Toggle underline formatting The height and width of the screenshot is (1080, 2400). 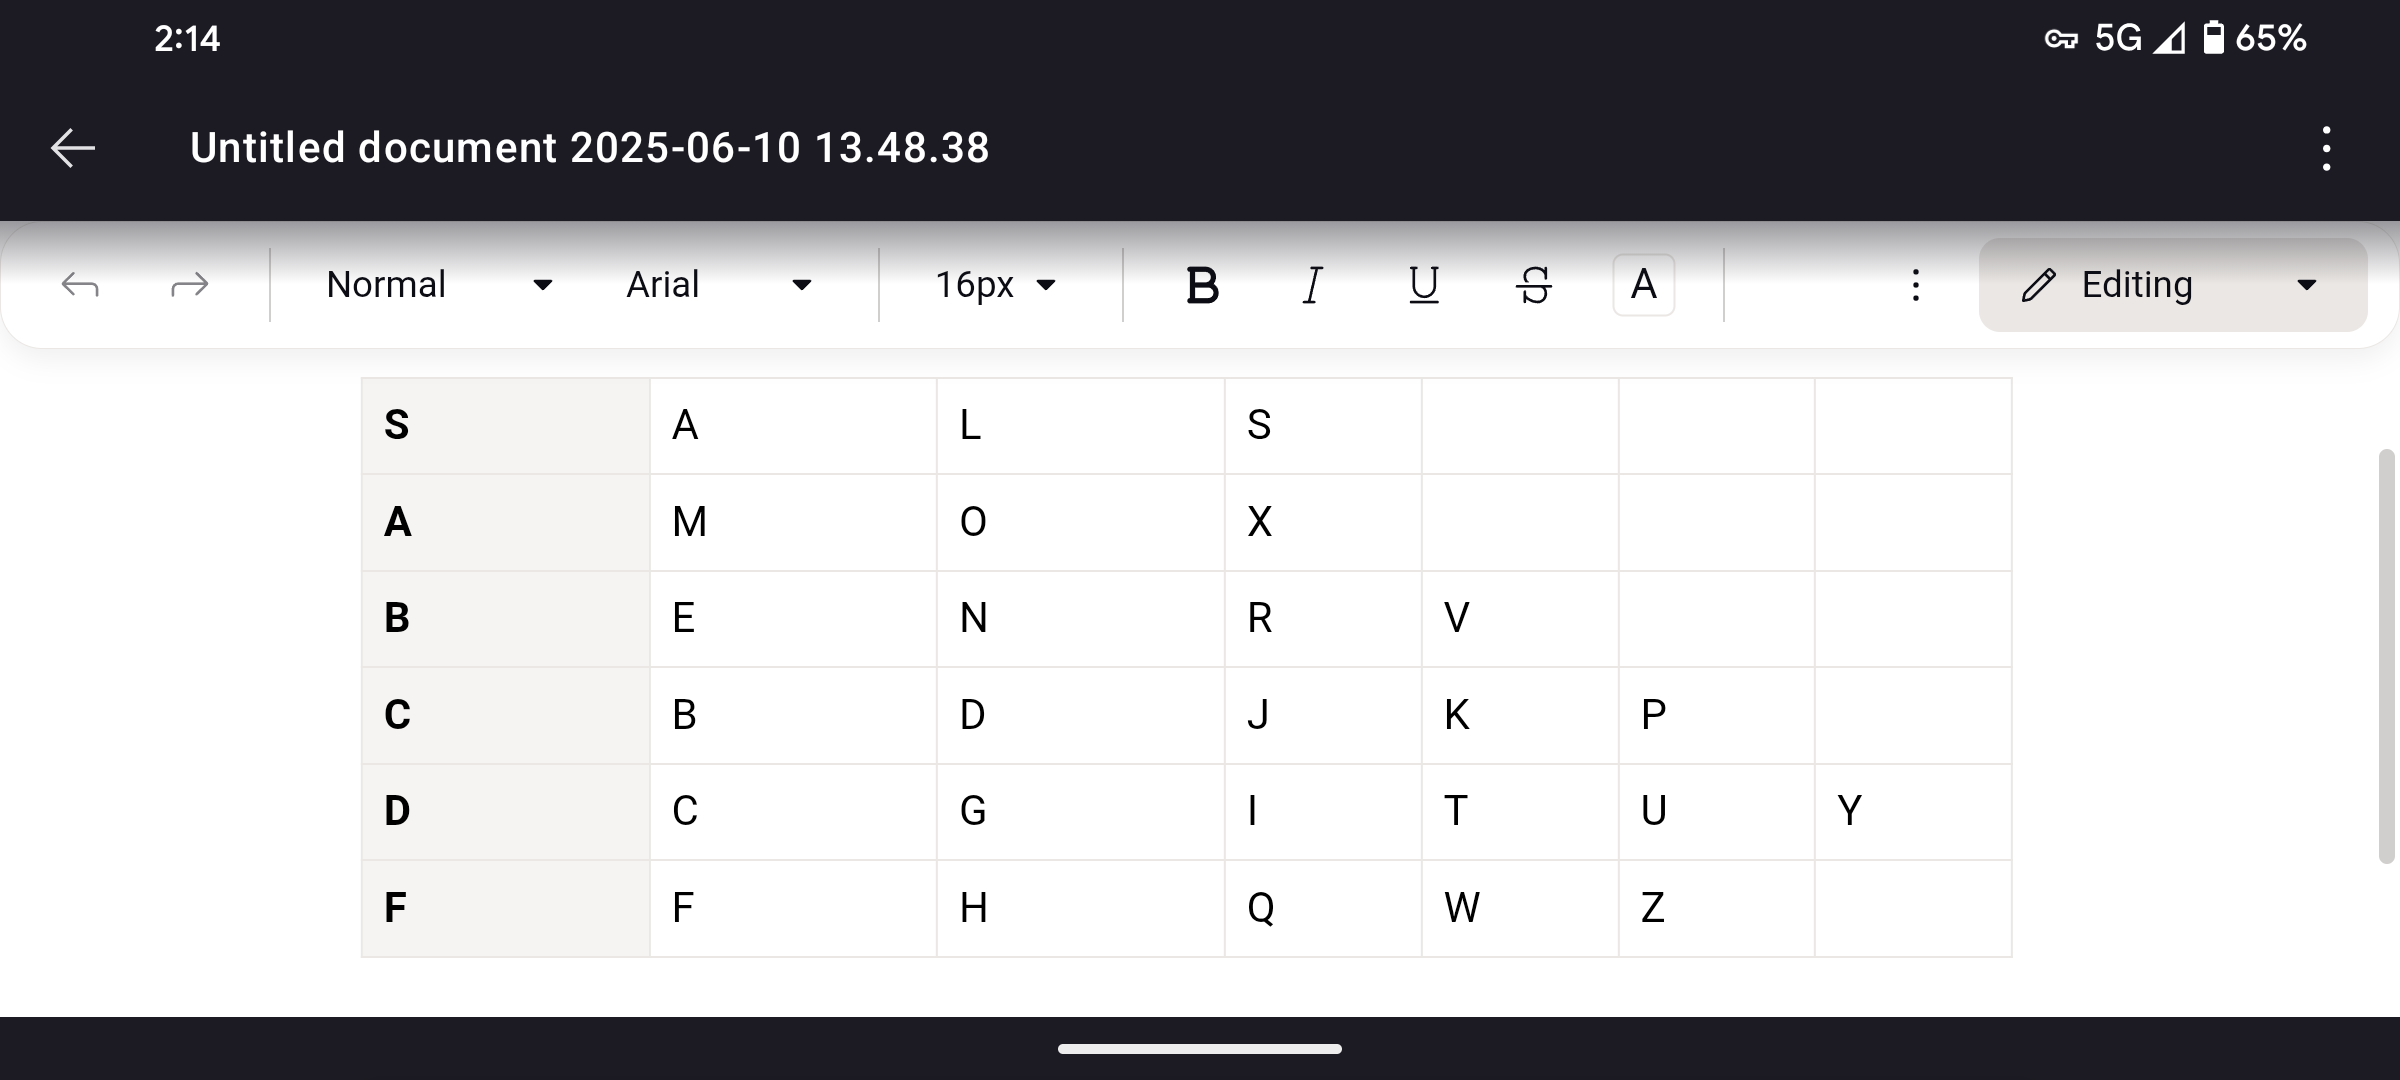tap(1423, 285)
